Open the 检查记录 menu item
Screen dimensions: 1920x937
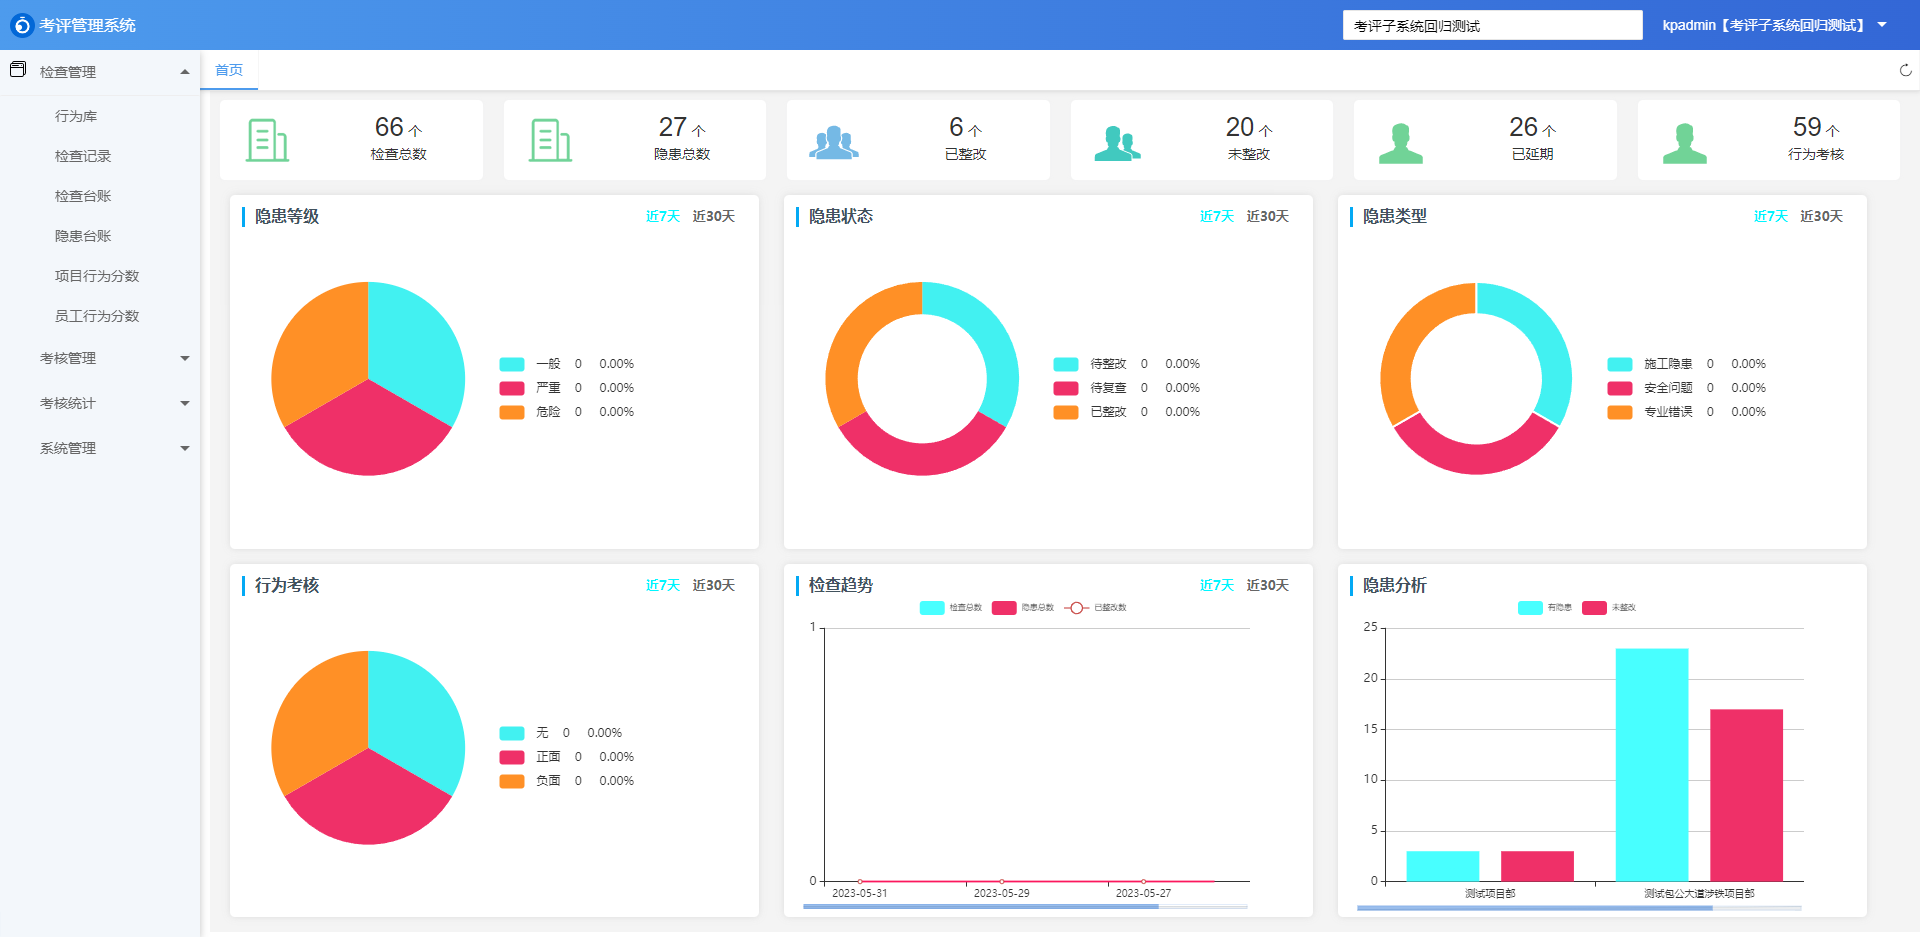point(83,156)
